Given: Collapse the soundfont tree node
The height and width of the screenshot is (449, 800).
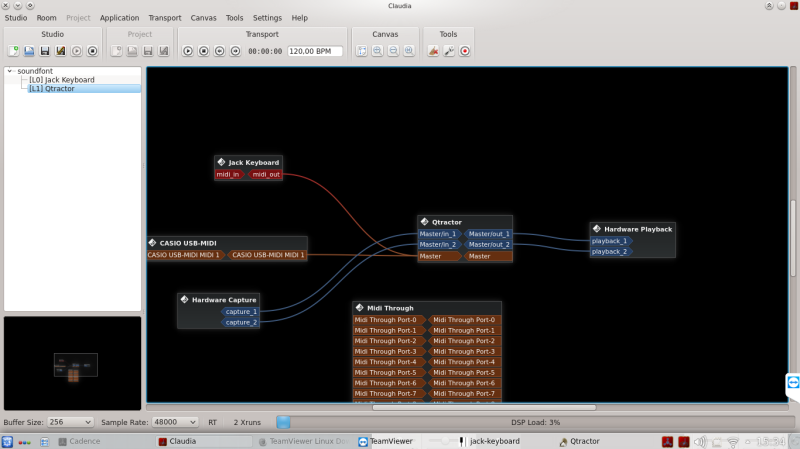Looking at the screenshot, I should point(10,71).
